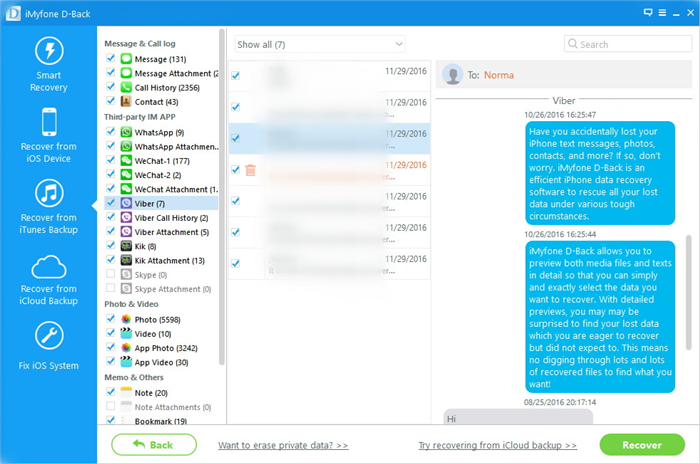Click the App Photo (3242) icon

tap(126, 348)
